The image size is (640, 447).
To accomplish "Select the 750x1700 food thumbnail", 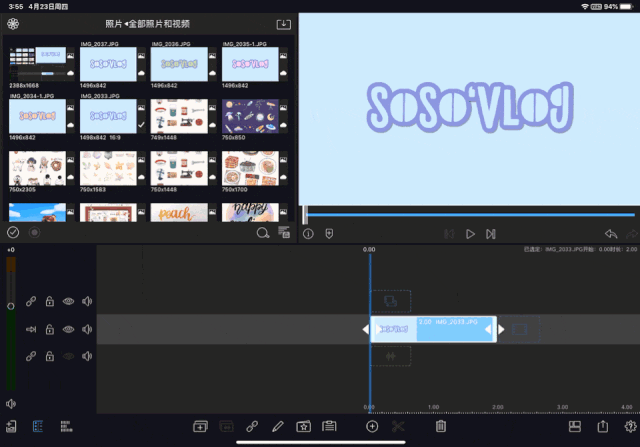I will click(x=250, y=168).
